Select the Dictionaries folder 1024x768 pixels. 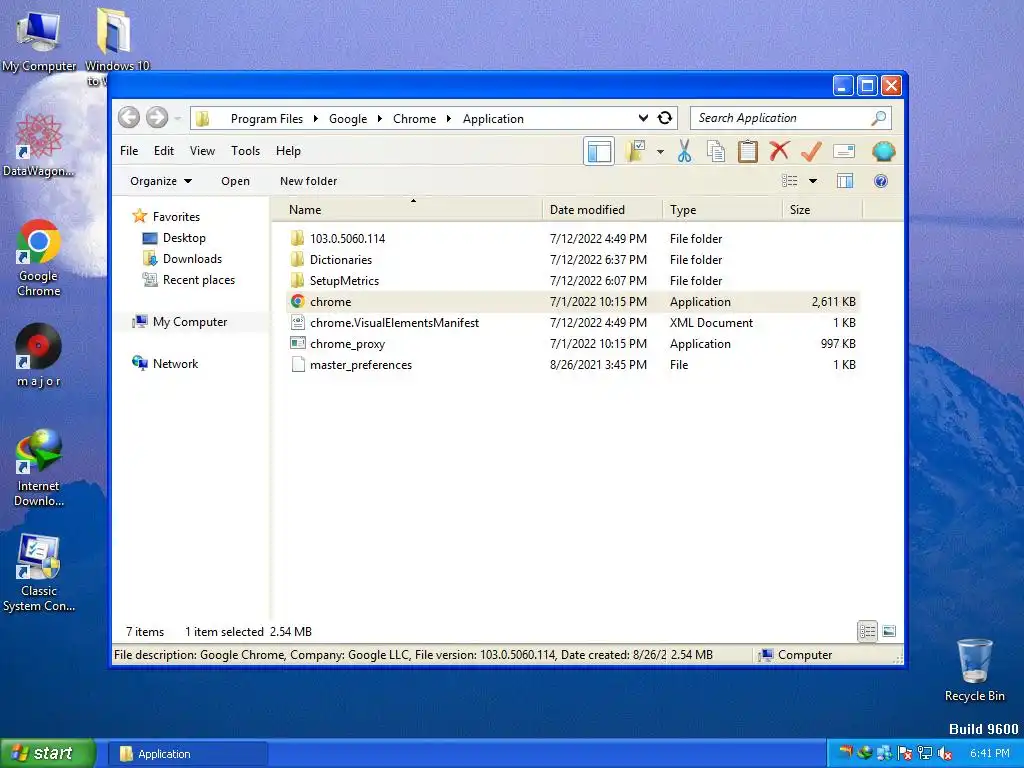(x=572, y=259)
